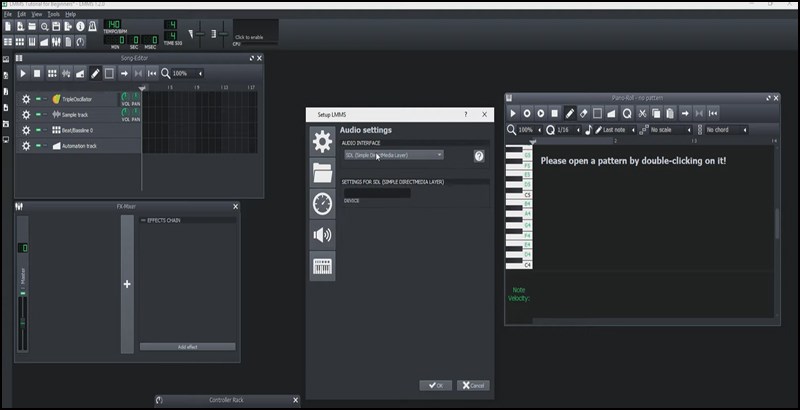This screenshot has width=800, height=410.
Task: Click Add effect button in FX-Mixer
Action: coord(187,346)
